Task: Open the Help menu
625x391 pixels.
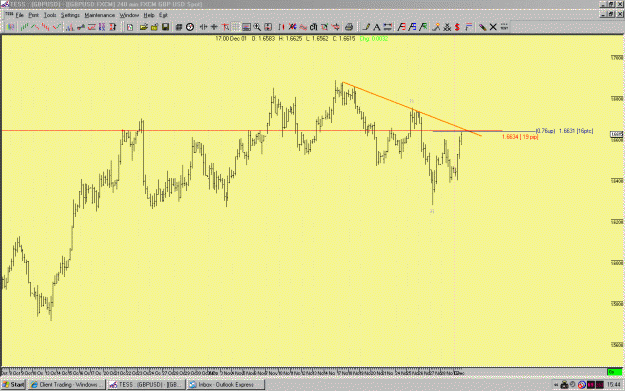Action: [x=148, y=15]
